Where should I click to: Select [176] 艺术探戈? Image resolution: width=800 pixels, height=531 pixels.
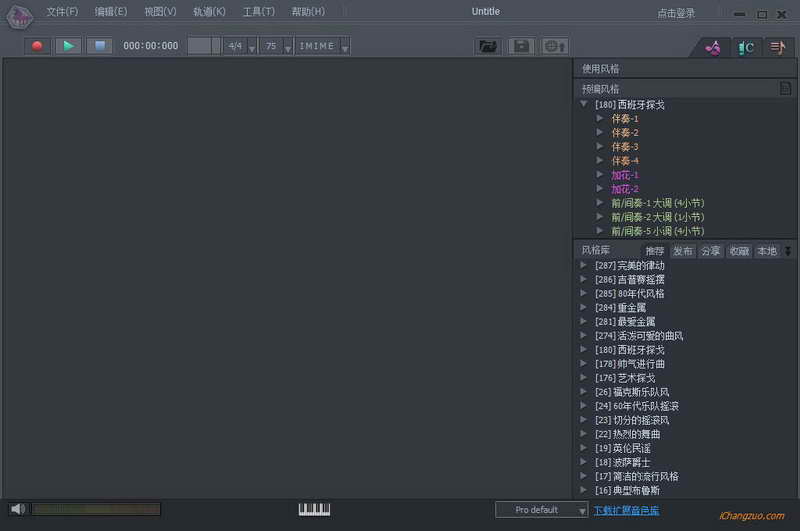click(625, 378)
